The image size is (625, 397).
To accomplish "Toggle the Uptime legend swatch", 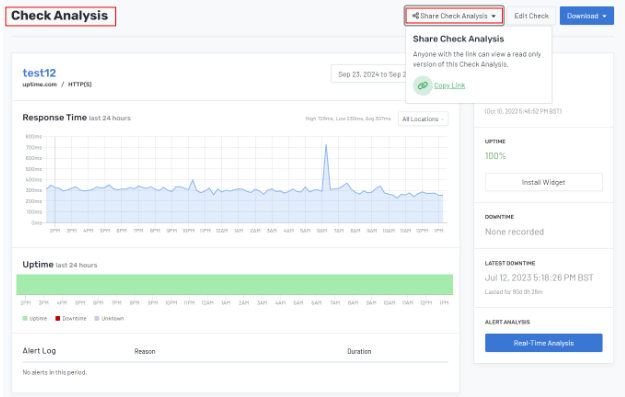I will [x=25, y=318].
